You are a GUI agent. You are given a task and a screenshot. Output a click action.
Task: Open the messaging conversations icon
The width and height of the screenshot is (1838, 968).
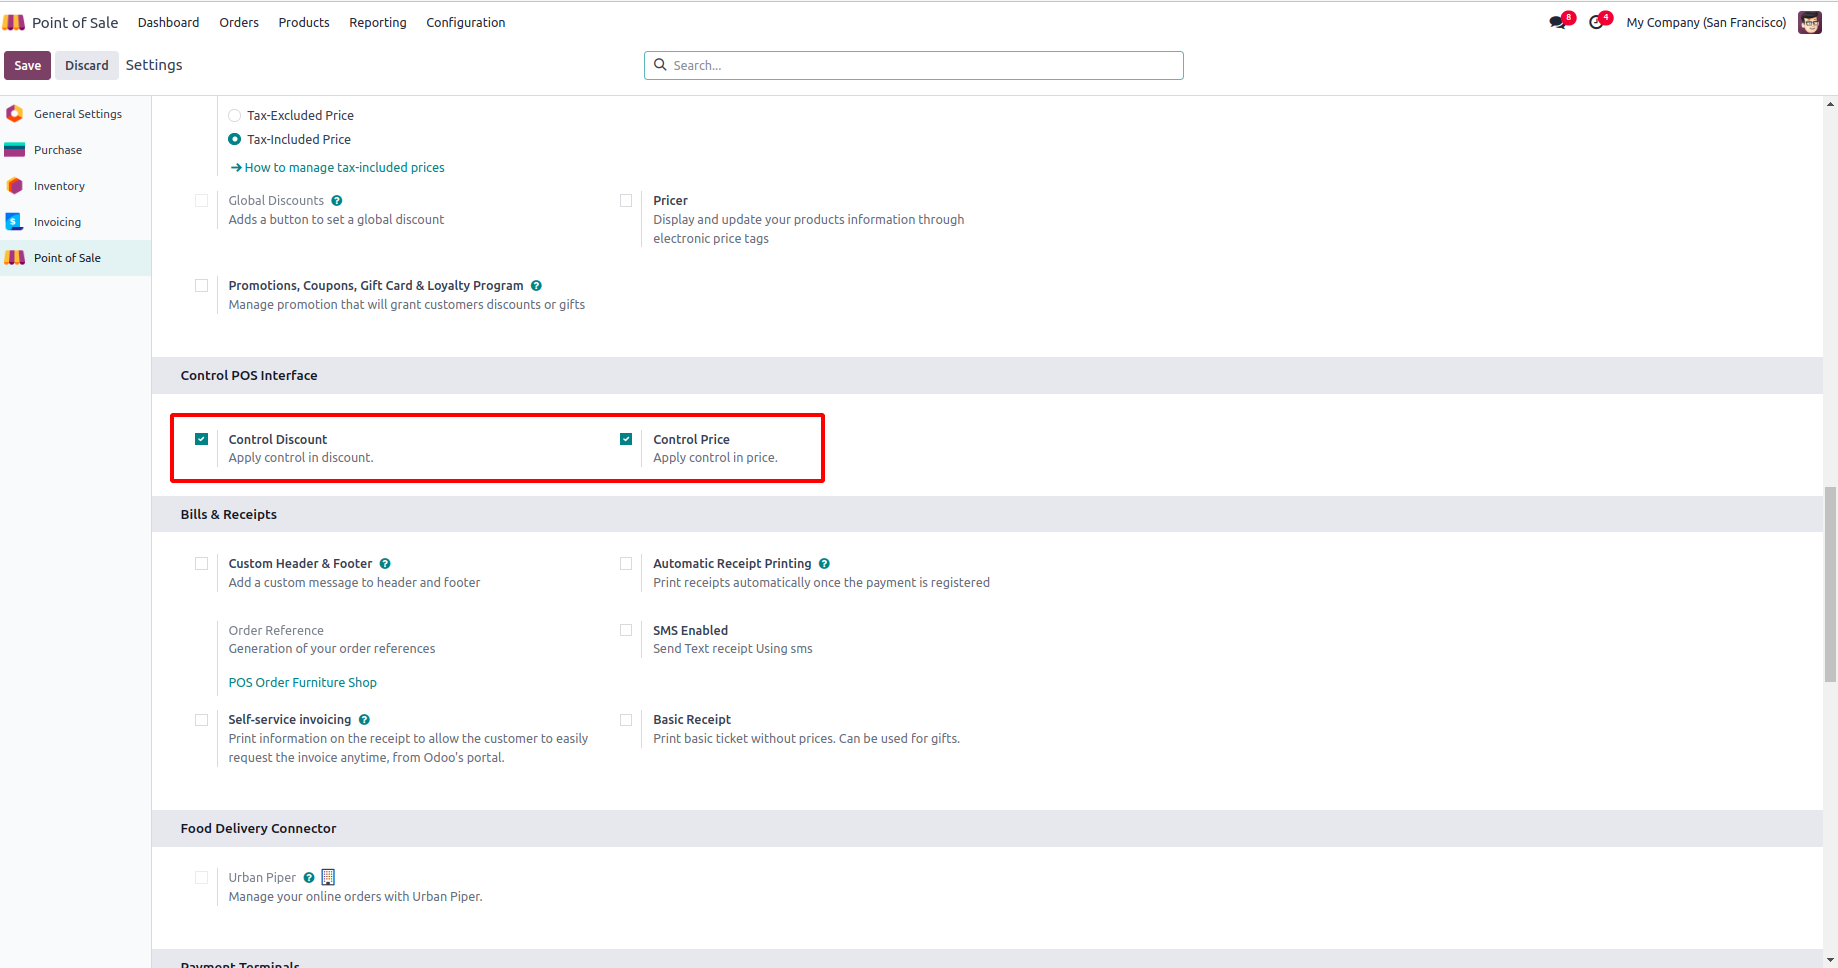point(1558,22)
